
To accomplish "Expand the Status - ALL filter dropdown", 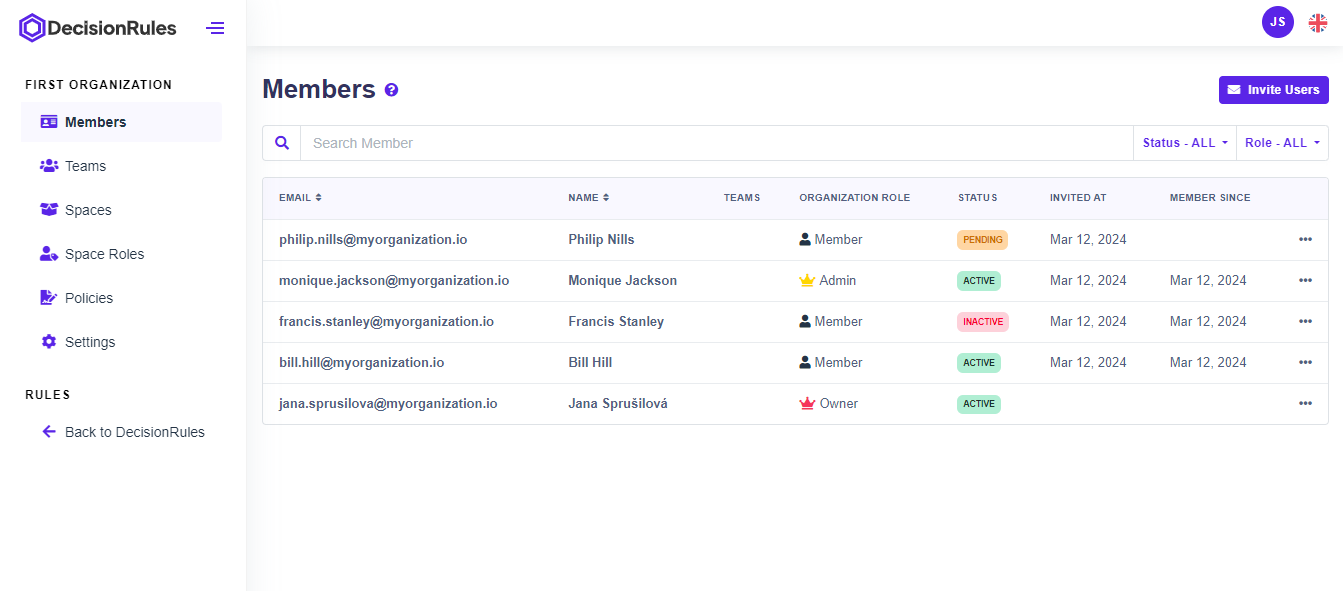I will click(1184, 143).
